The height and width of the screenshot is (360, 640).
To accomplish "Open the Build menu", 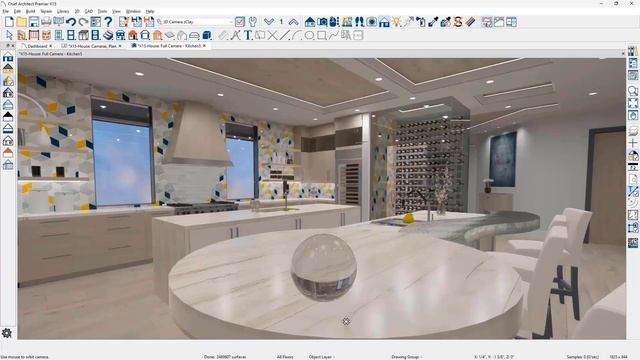I will point(31,11).
